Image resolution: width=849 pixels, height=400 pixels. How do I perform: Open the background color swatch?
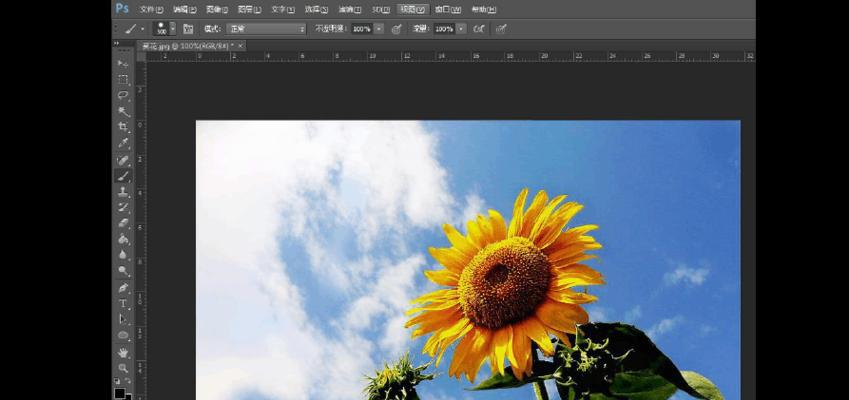click(129, 397)
